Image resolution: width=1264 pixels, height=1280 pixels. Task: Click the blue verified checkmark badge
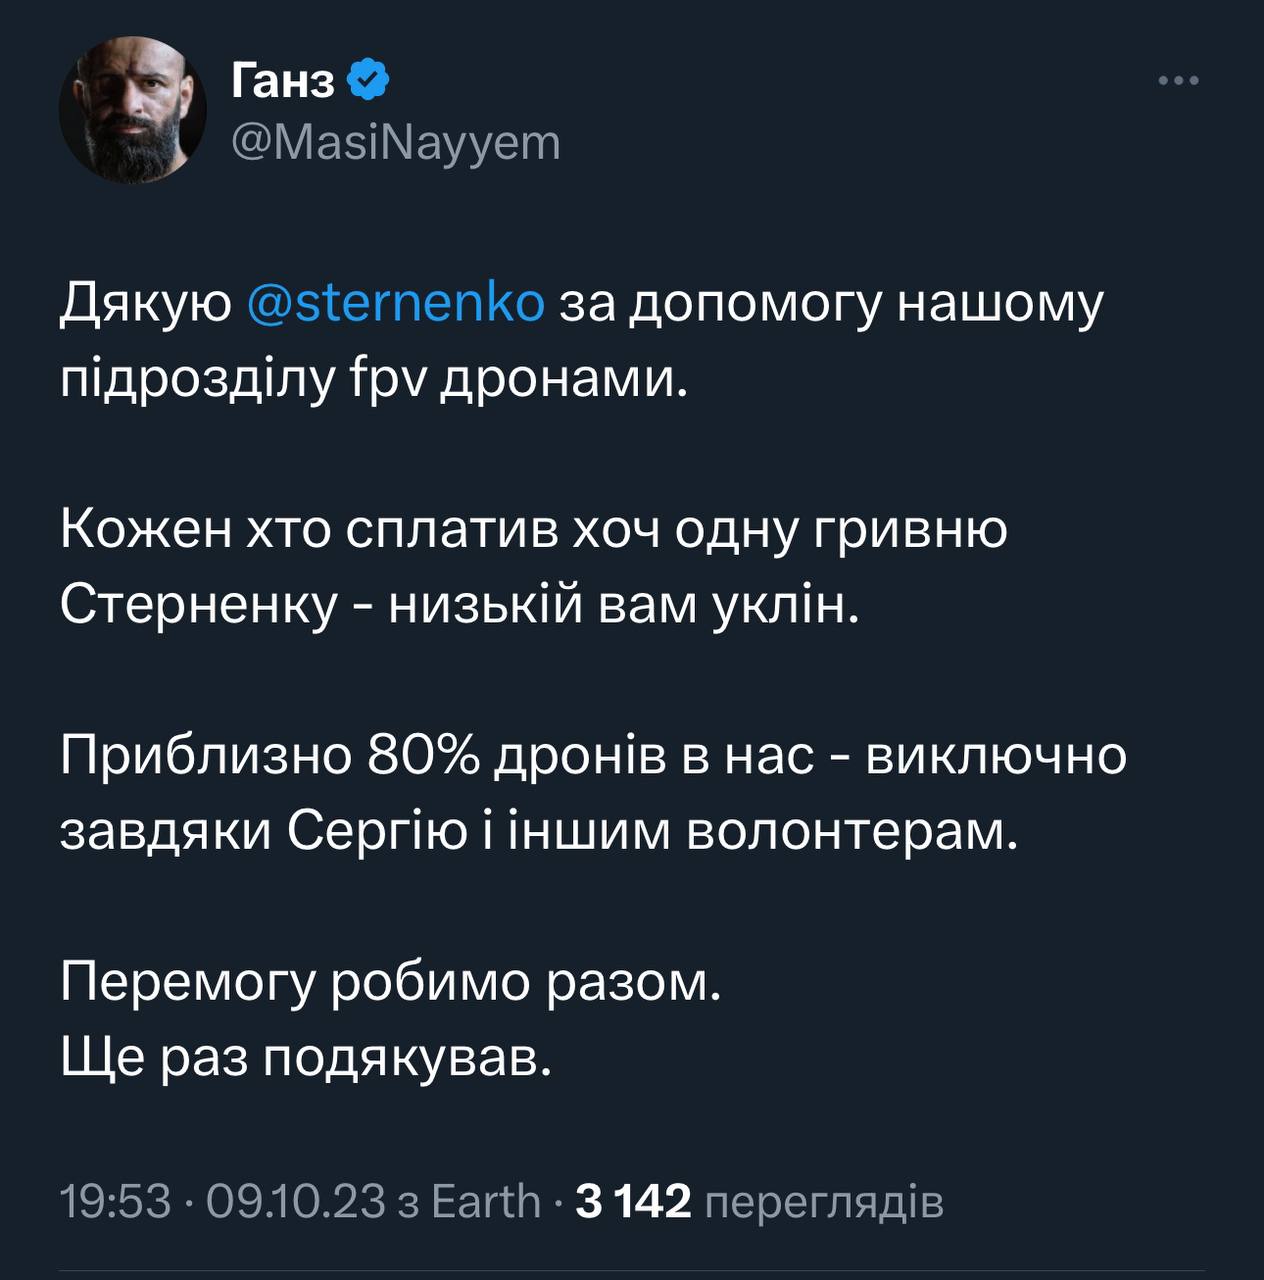point(368,81)
